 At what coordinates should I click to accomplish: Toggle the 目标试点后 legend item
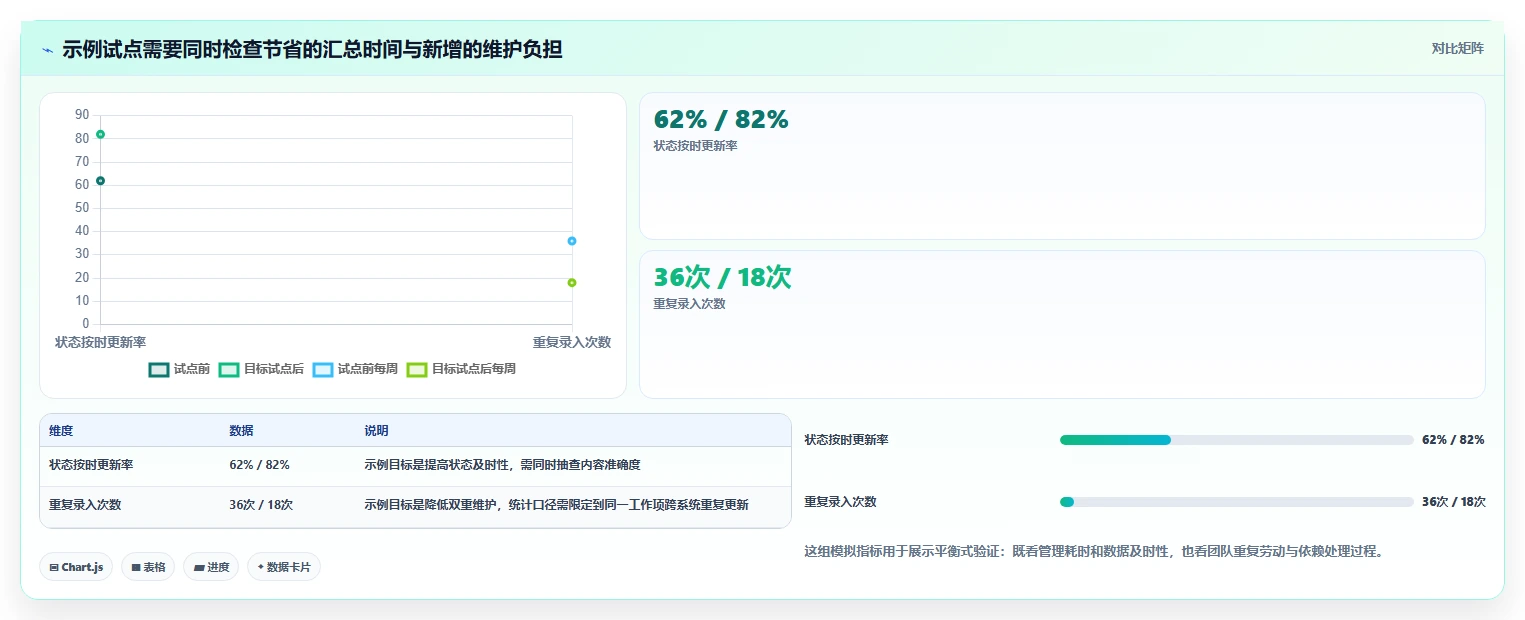262,369
